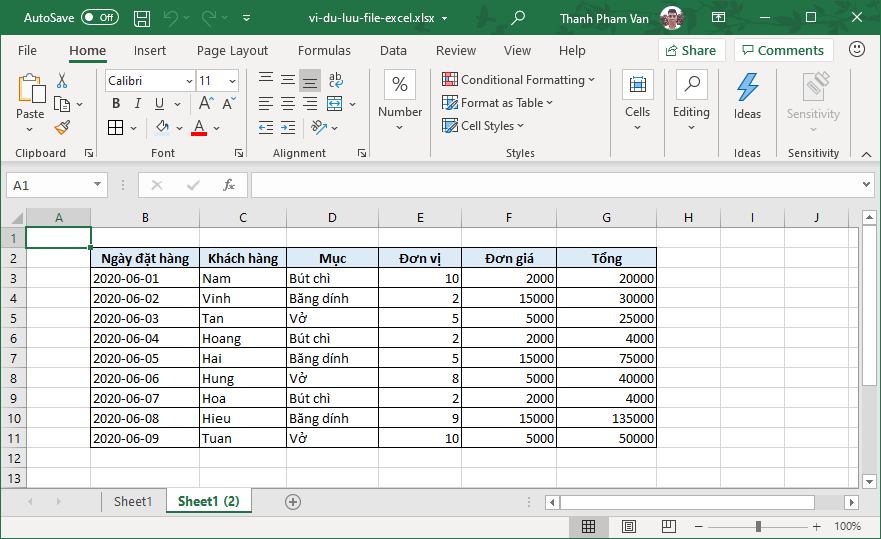Toggle Middle Align
This screenshot has height=539, width=881.
(x=288, y=80)
